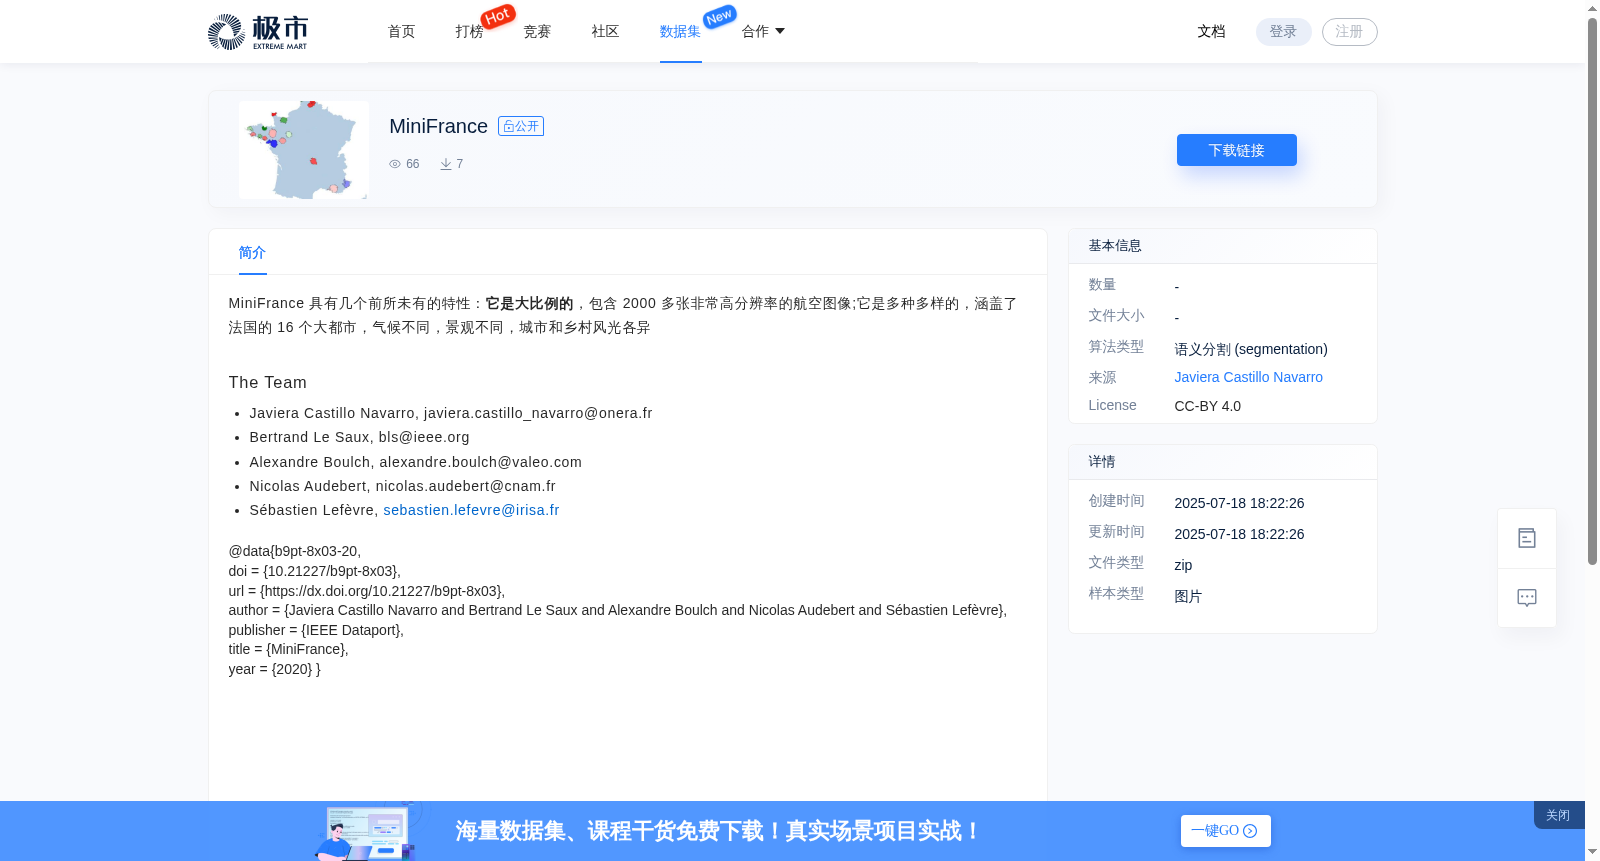Open sebastien.lefevre@irisa.fr email link

coord(471,510)
